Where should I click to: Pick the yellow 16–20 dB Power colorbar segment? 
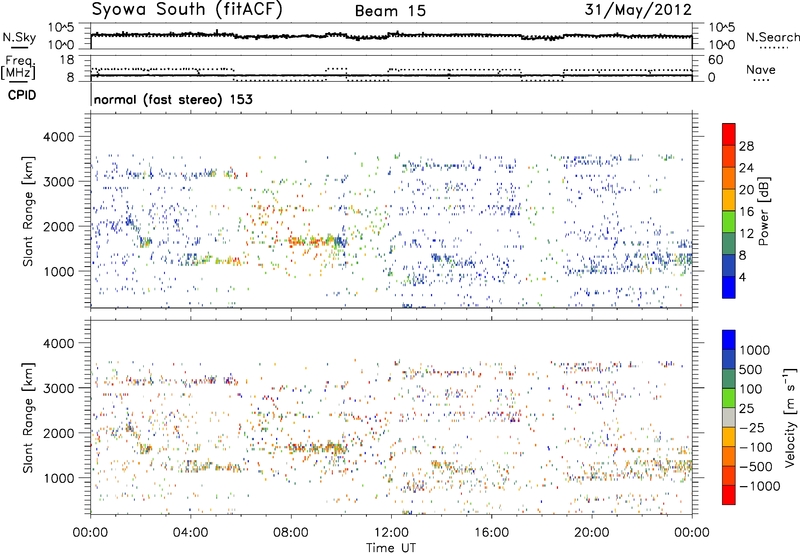pos(729,199)
